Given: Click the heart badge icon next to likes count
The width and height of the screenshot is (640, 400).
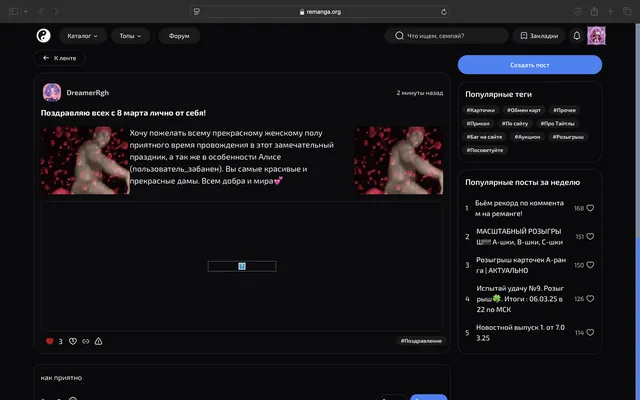Looking at the screenshot, I should click(x=73, y=341).
